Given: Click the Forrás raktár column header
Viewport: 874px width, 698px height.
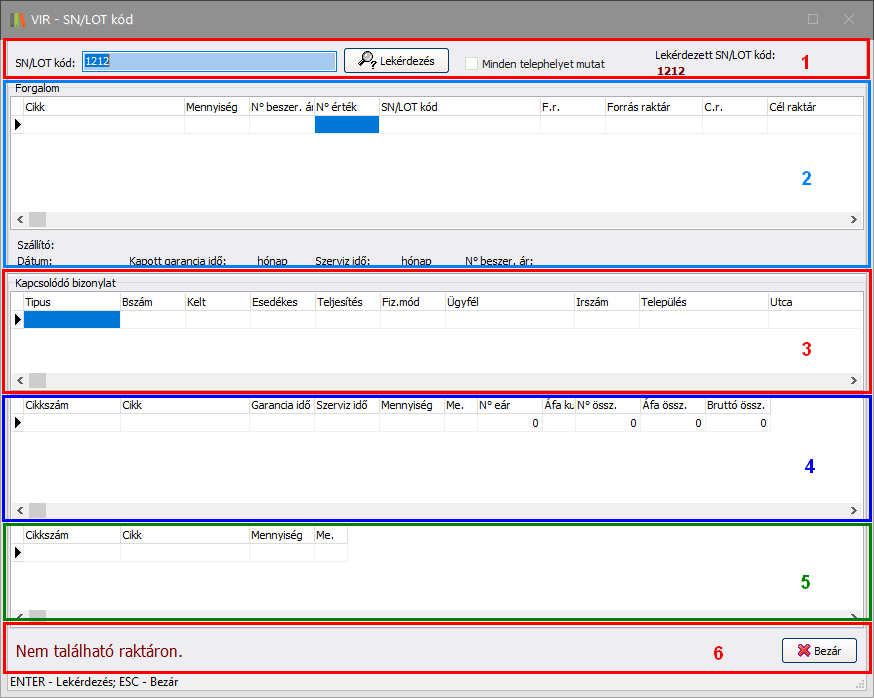Looking at the screenshot, I should coord(652,106).
